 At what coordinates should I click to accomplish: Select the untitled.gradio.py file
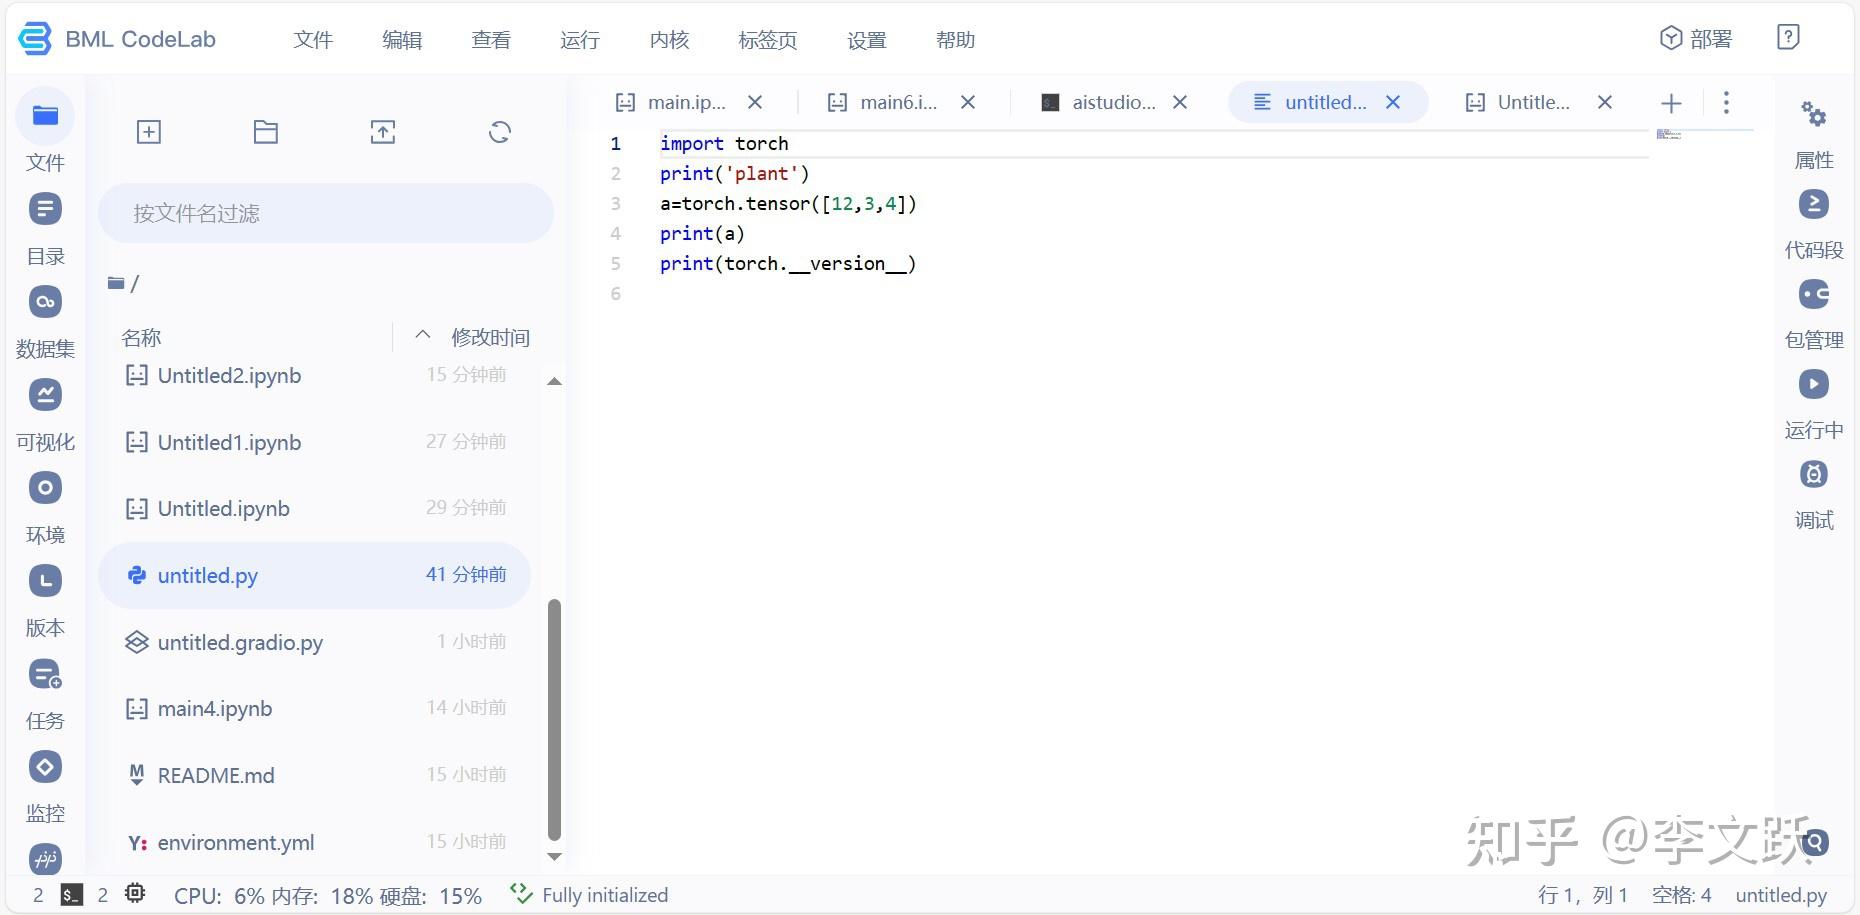point(240,642)
